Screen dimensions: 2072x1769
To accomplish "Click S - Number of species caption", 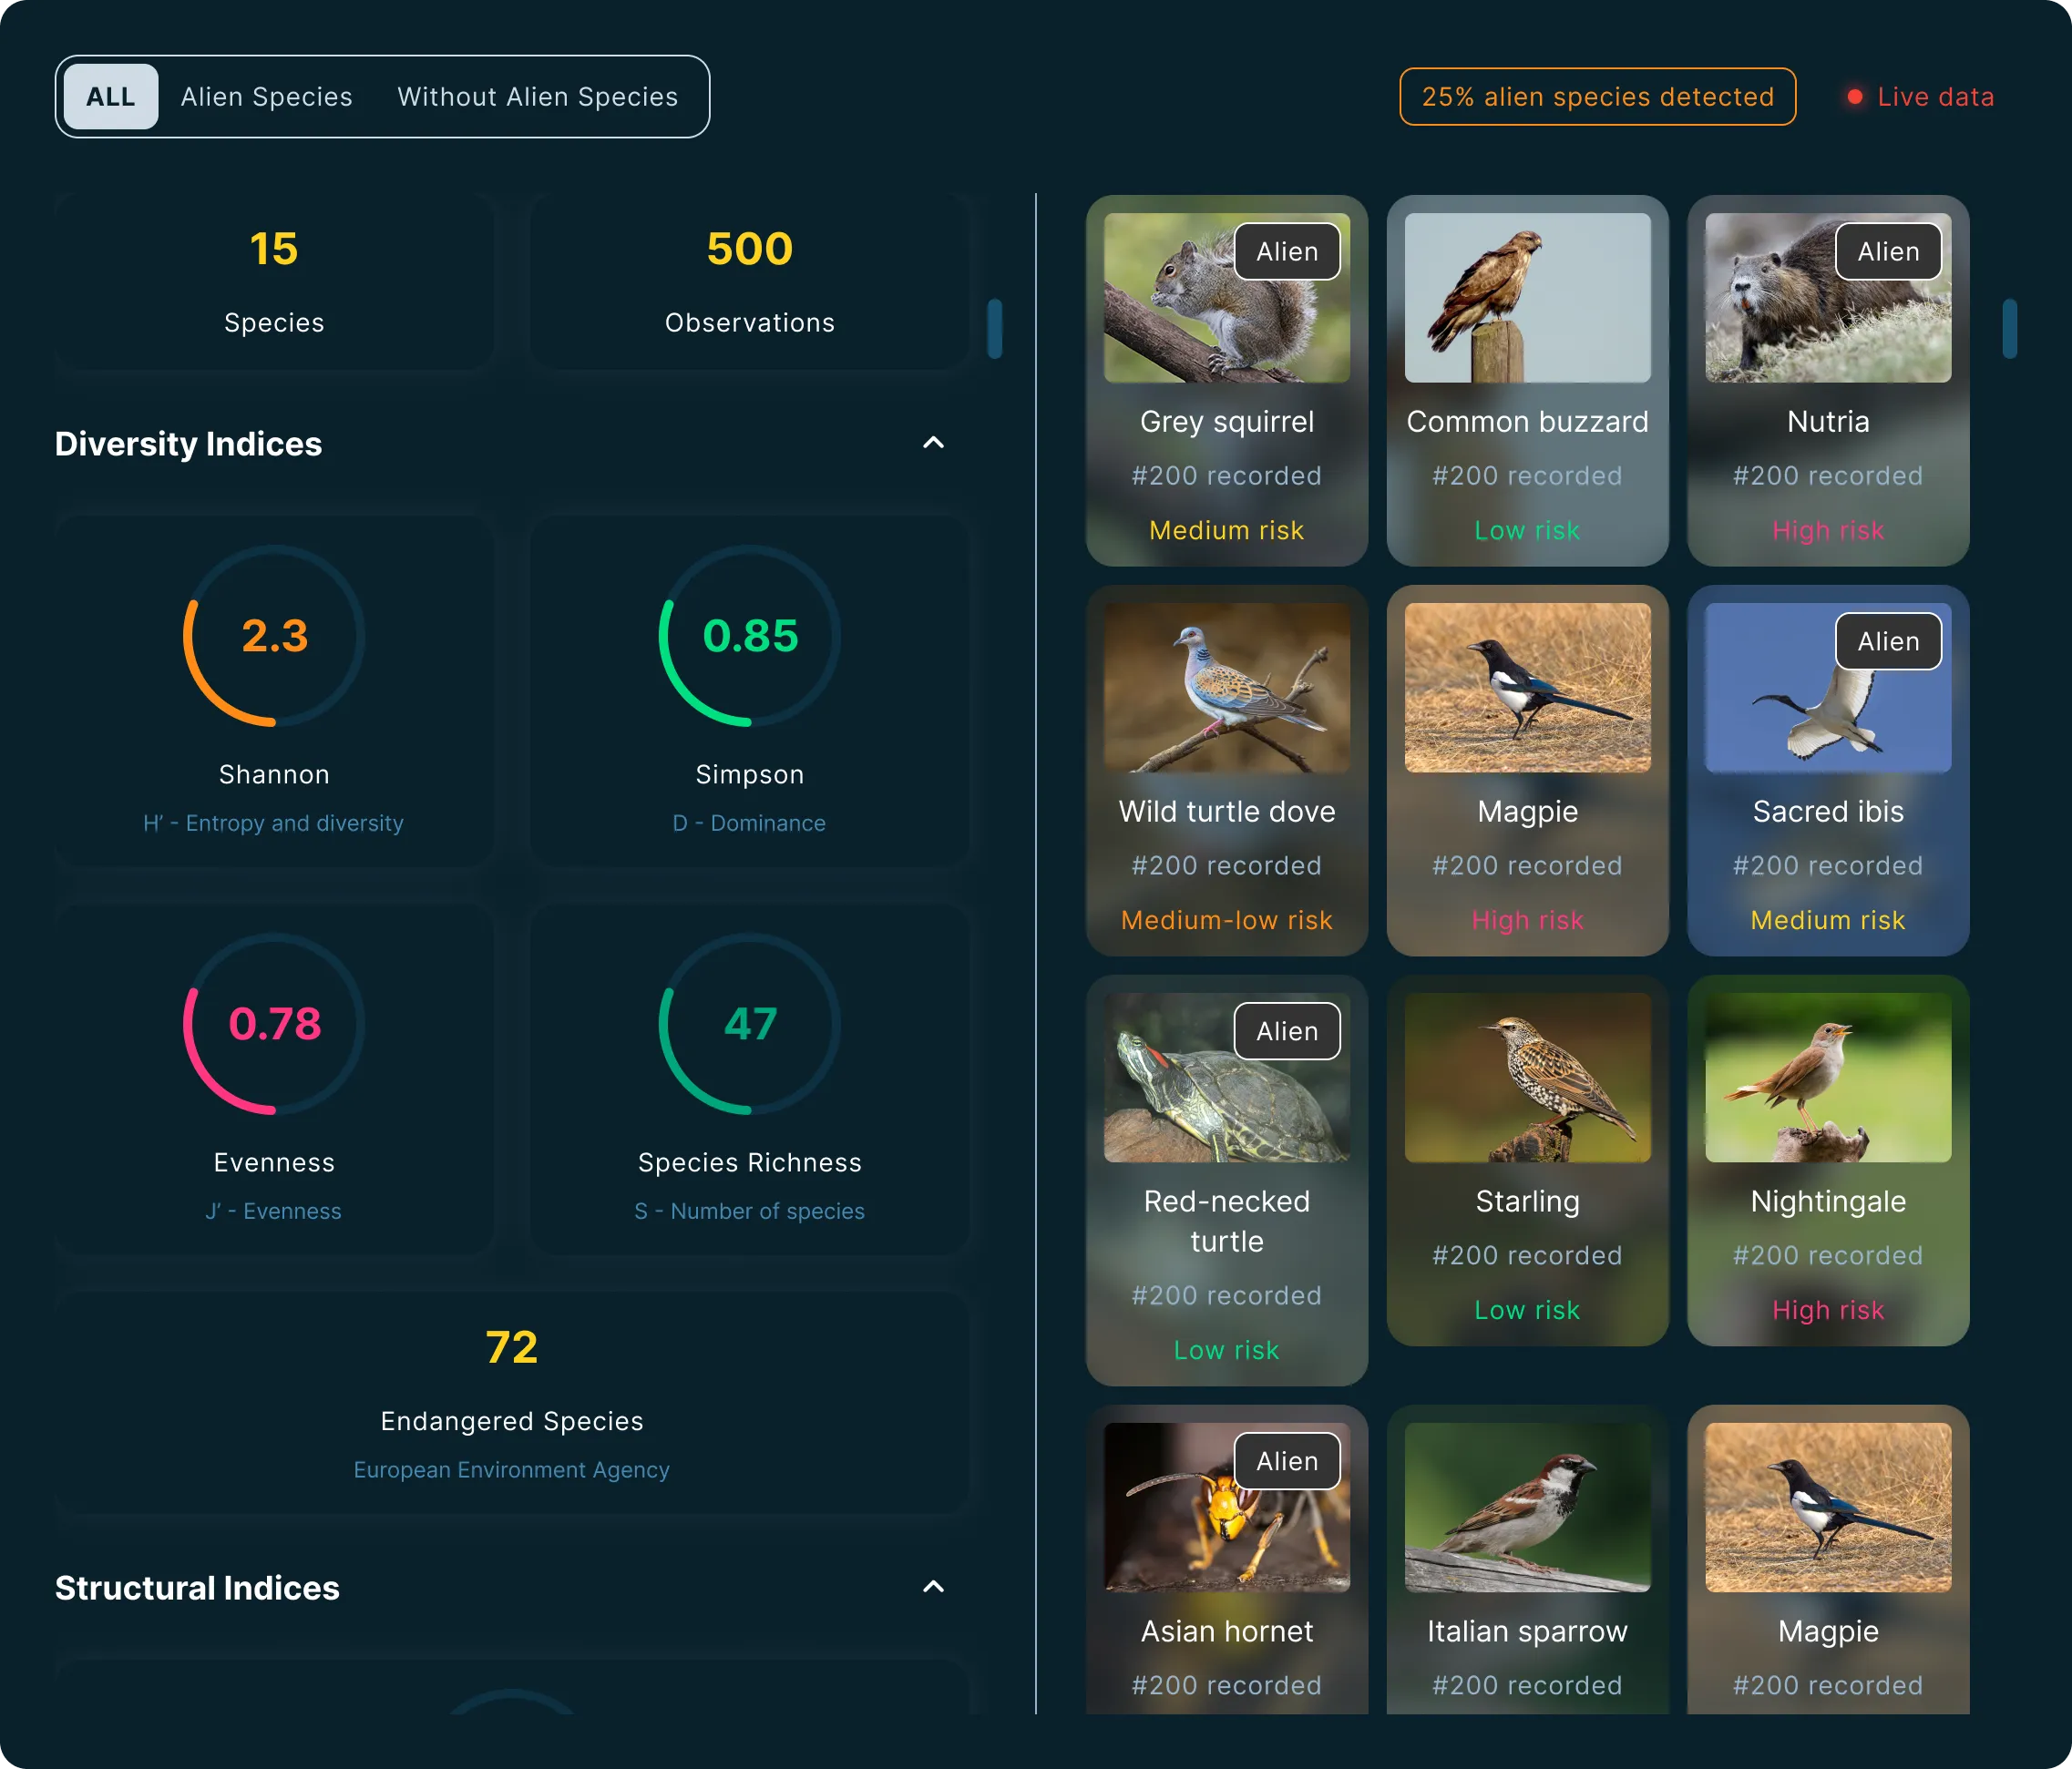I will pyautogui.click(x=750, y=1211).
